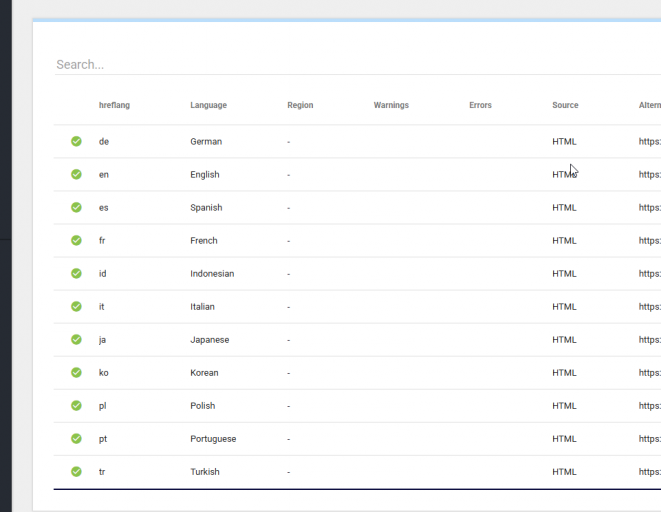
Task: Click green check icon for French row
Action: (76, 240)
